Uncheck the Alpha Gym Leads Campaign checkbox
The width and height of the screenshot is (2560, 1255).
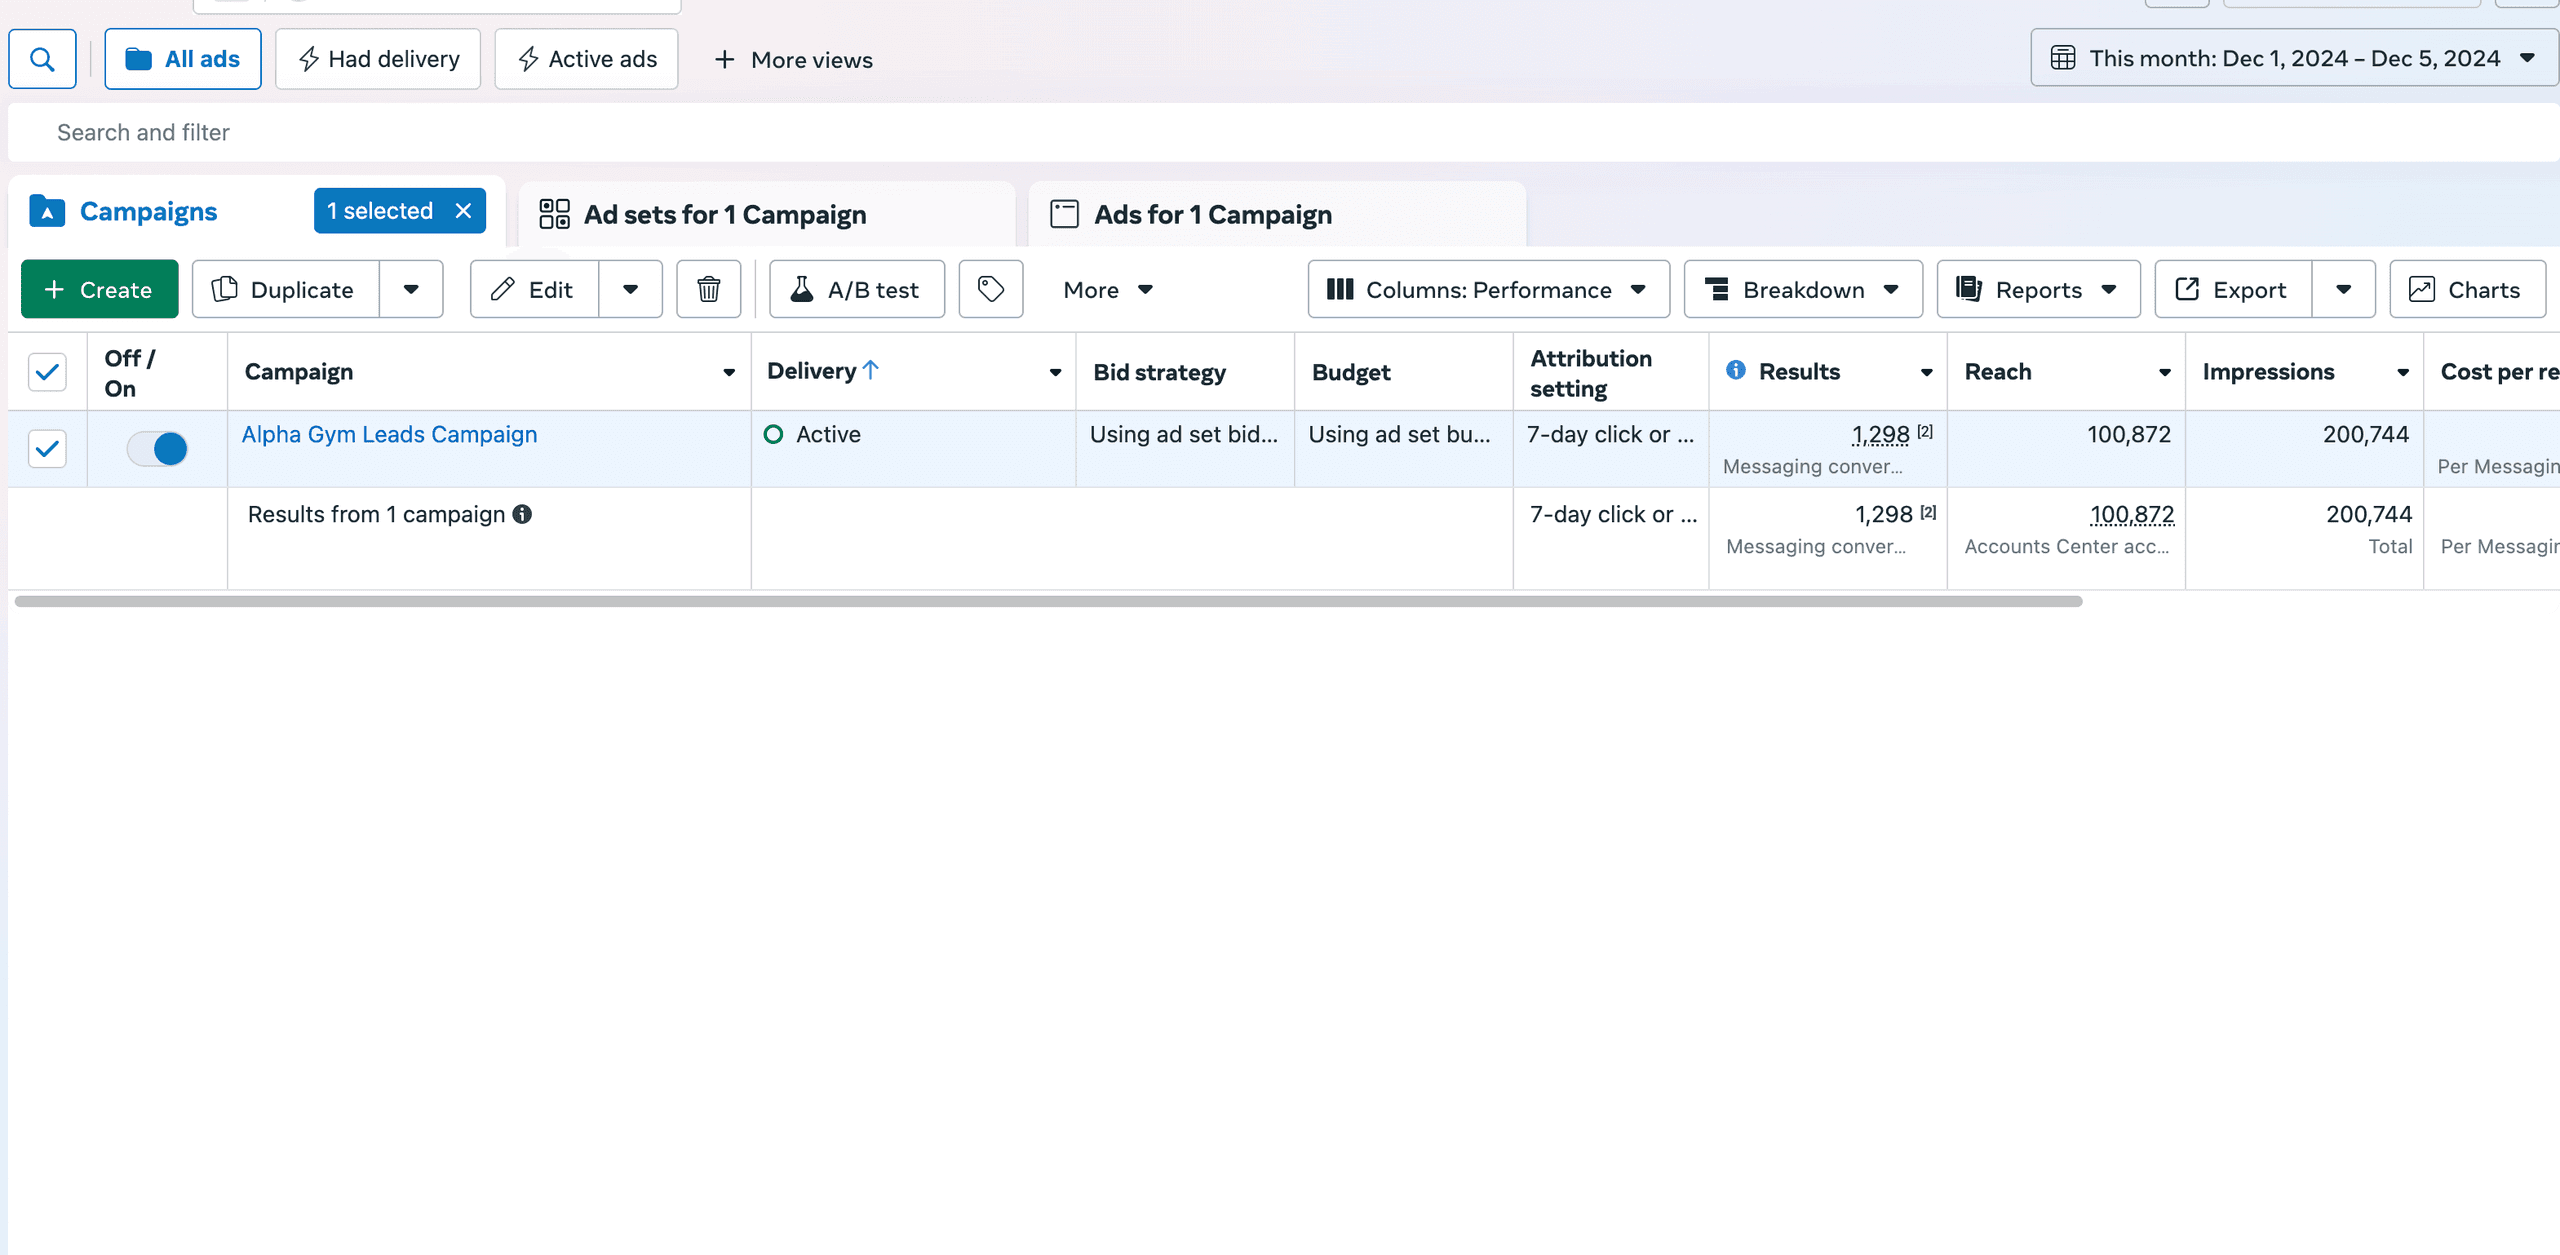tap(47, 449)
